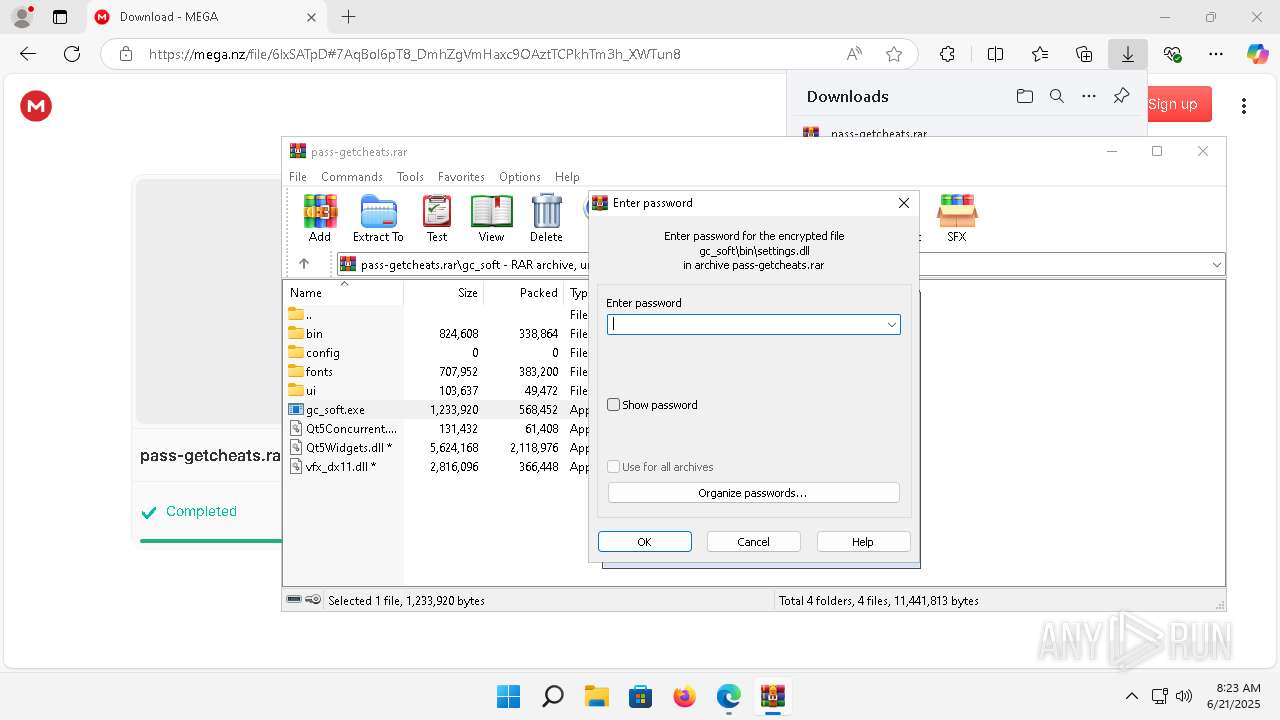Open File Explorer from the taskbar
The height and width of the screenshot is (720, 1280).
(x=596, y=696)
